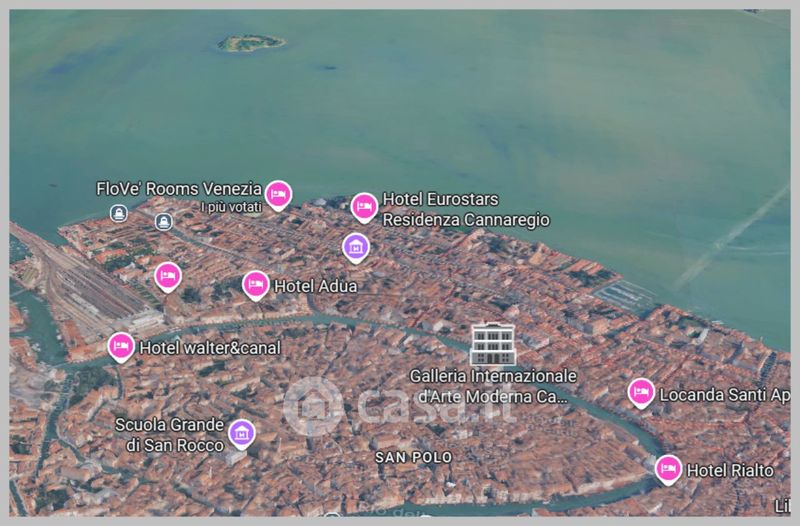Select the 'Galleria Internazionale d'Arte Moderna' label

click(x=494, y=386)
